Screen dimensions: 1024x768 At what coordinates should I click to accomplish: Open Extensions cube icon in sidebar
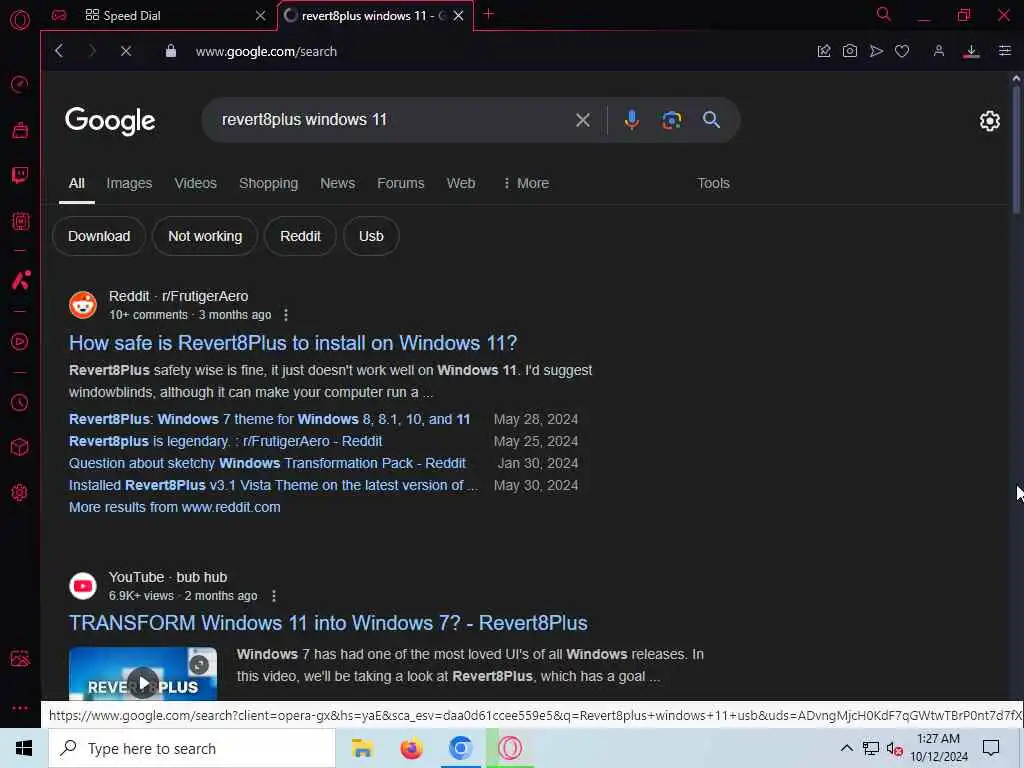click(20, 447)
